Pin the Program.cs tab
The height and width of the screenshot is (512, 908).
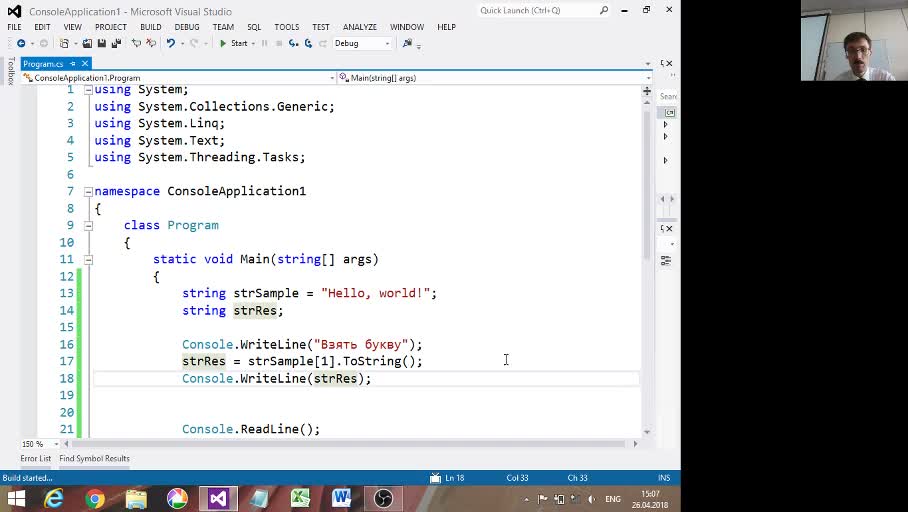click(x=73, y=64)
